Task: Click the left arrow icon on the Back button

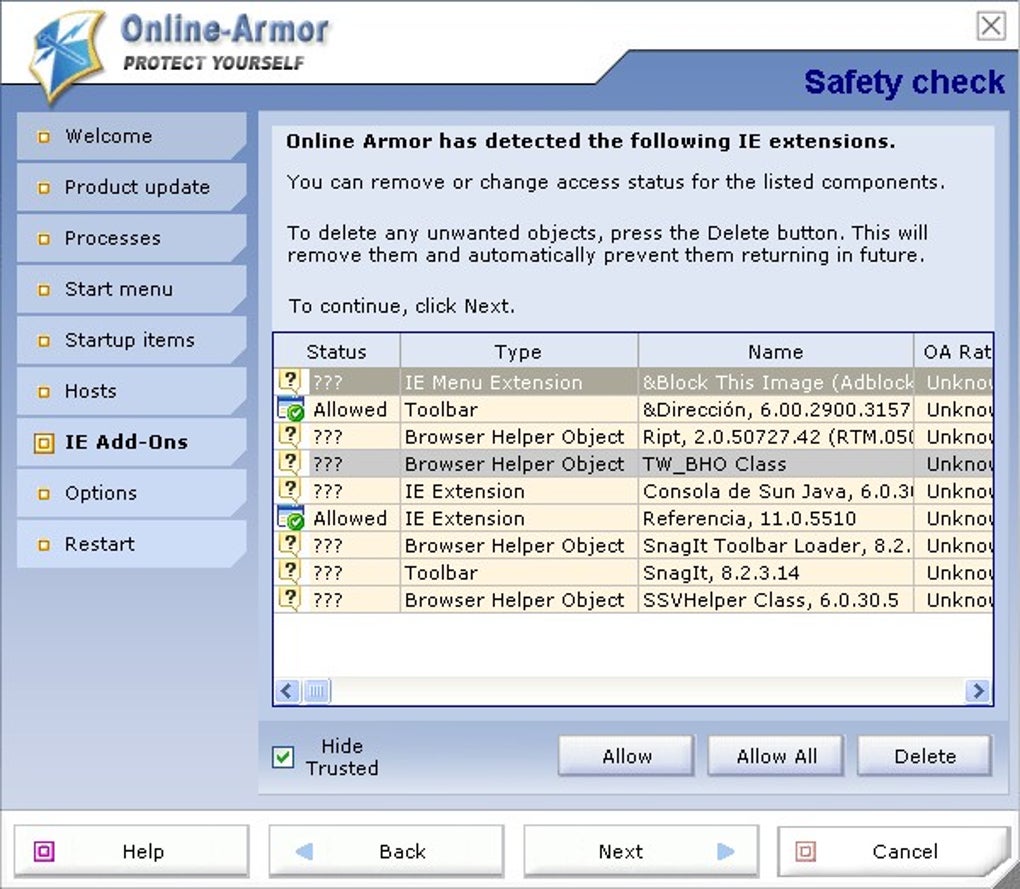Action: point(304,851)
